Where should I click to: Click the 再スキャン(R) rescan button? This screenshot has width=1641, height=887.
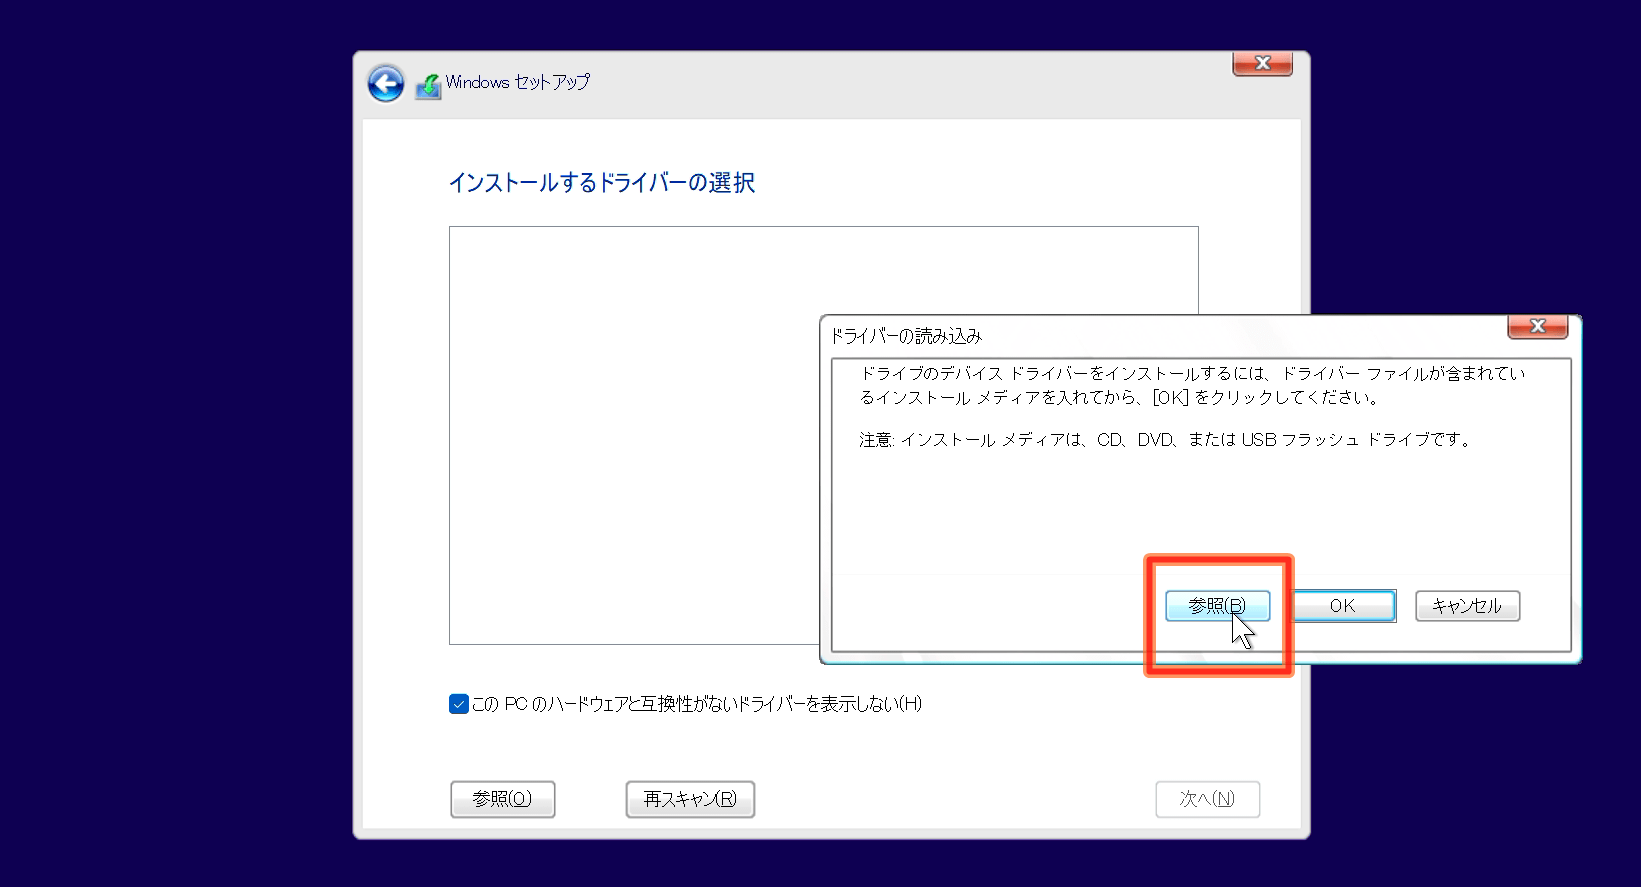coord(690,799)
